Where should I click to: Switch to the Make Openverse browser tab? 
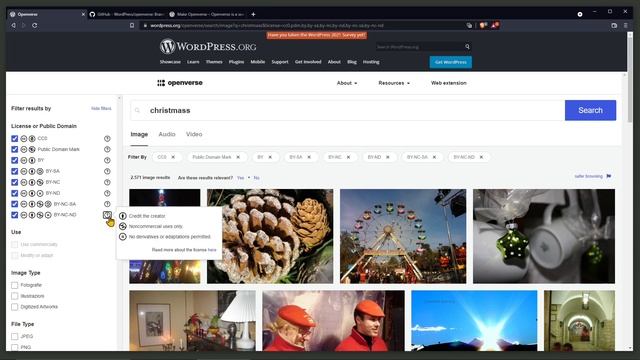click(x=207, y=14)
